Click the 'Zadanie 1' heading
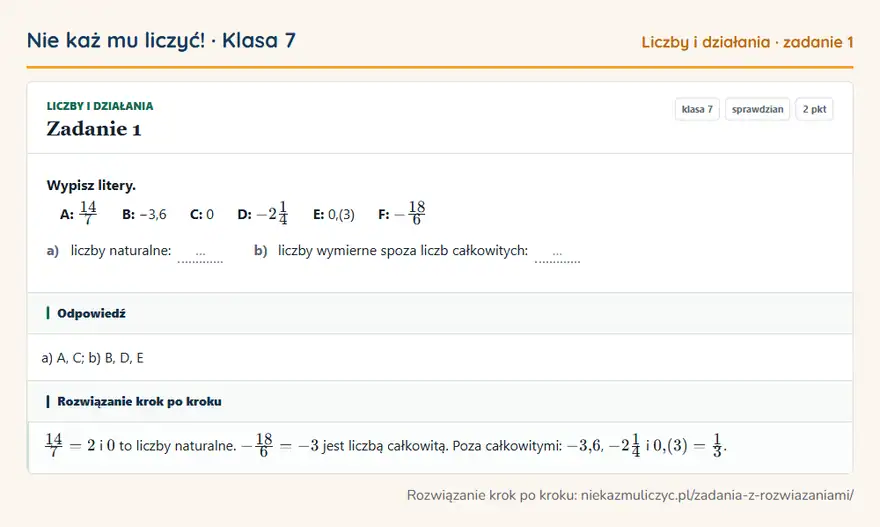This screenshot has height=527, width=880. (94, 129)
